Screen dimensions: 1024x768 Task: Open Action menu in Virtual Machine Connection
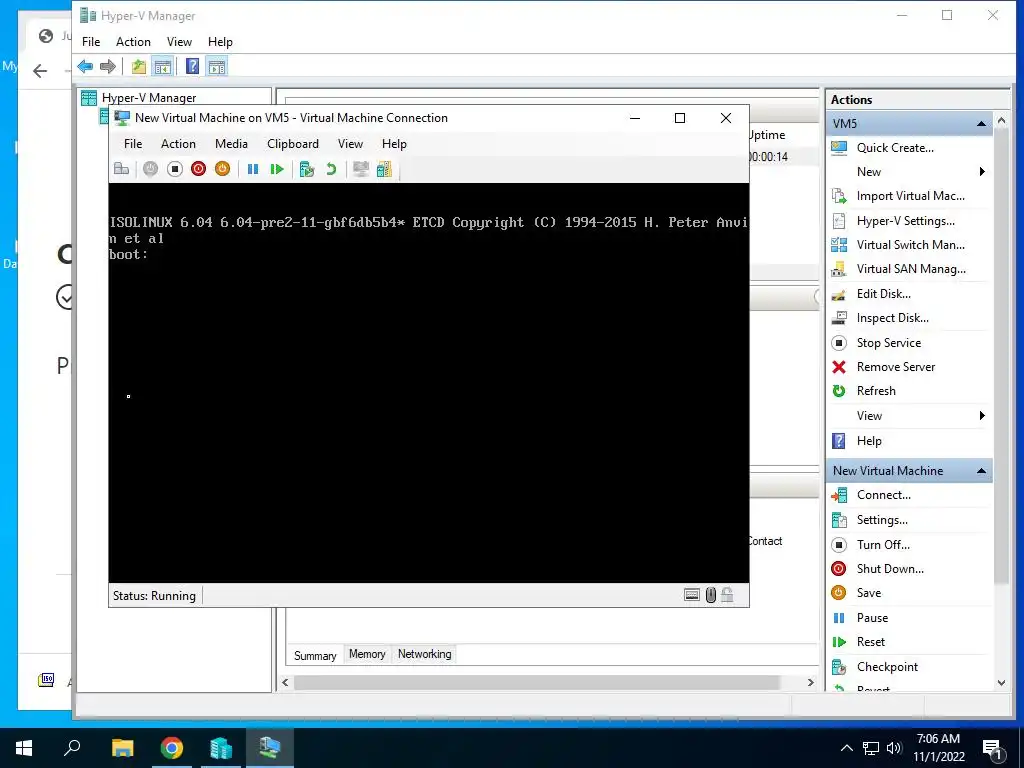click(x=178, y=144)
